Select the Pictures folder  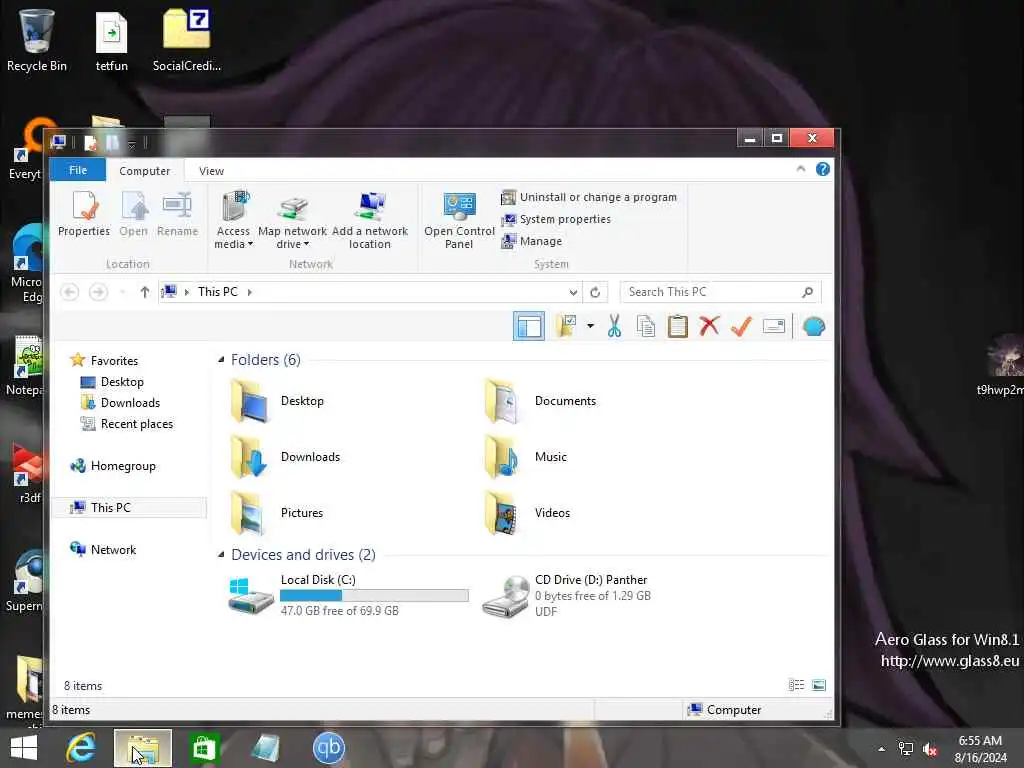tap(277, 513)
